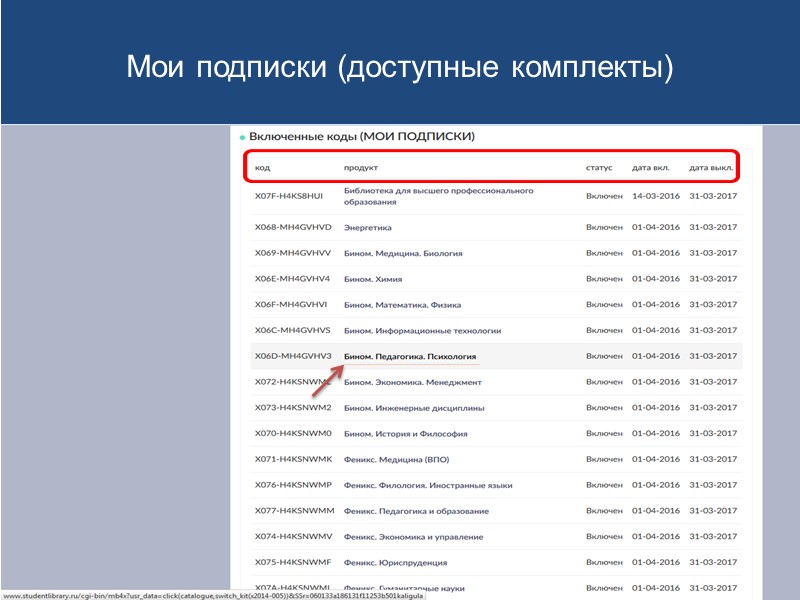This screenshot has height=600, width=800.
Task: Click 31-03-2017 in the 'Феникс. Юриспруденция' row
Action: click(x=713, y=562)
